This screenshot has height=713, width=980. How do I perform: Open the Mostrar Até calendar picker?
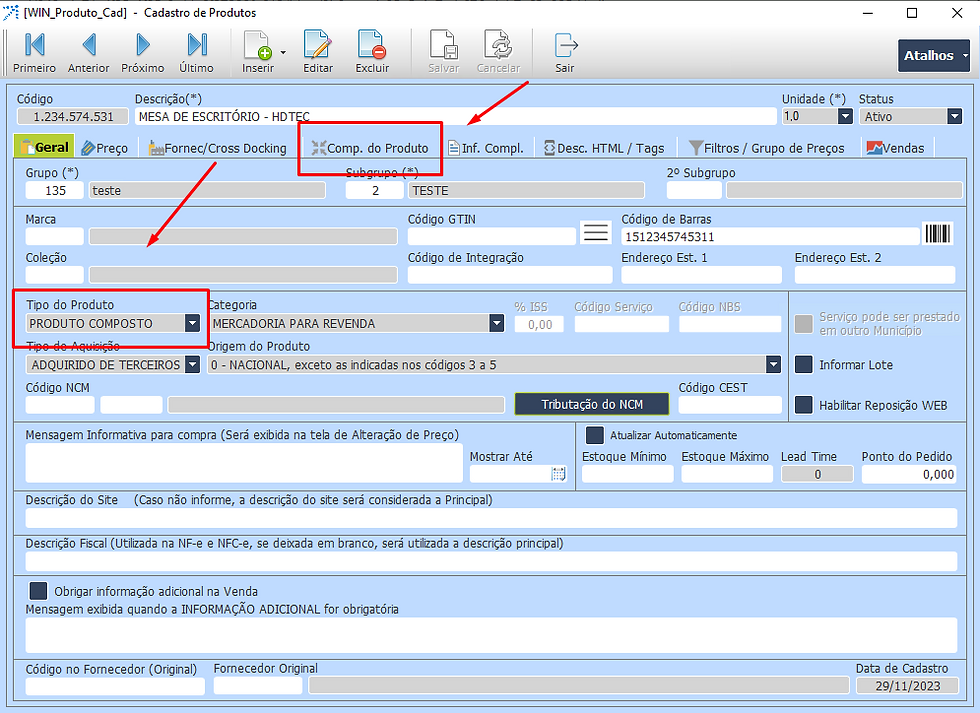pyautogui.click(x=558, y=474)
